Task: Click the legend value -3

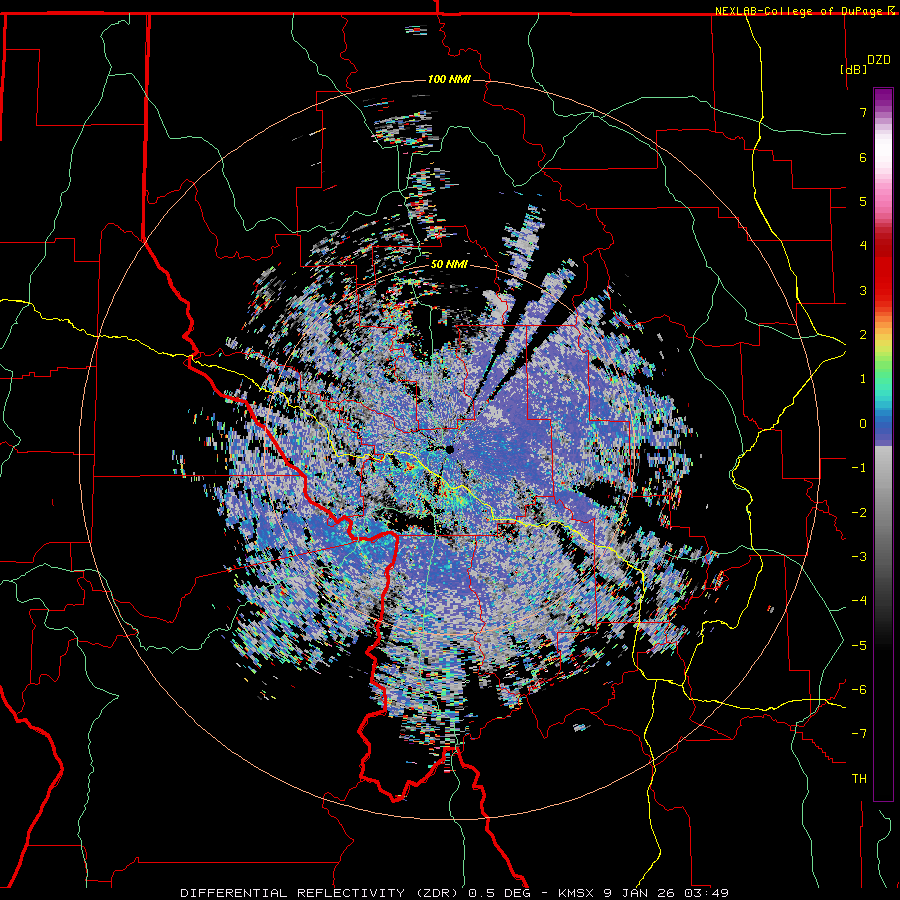Action: click(859, 557)
